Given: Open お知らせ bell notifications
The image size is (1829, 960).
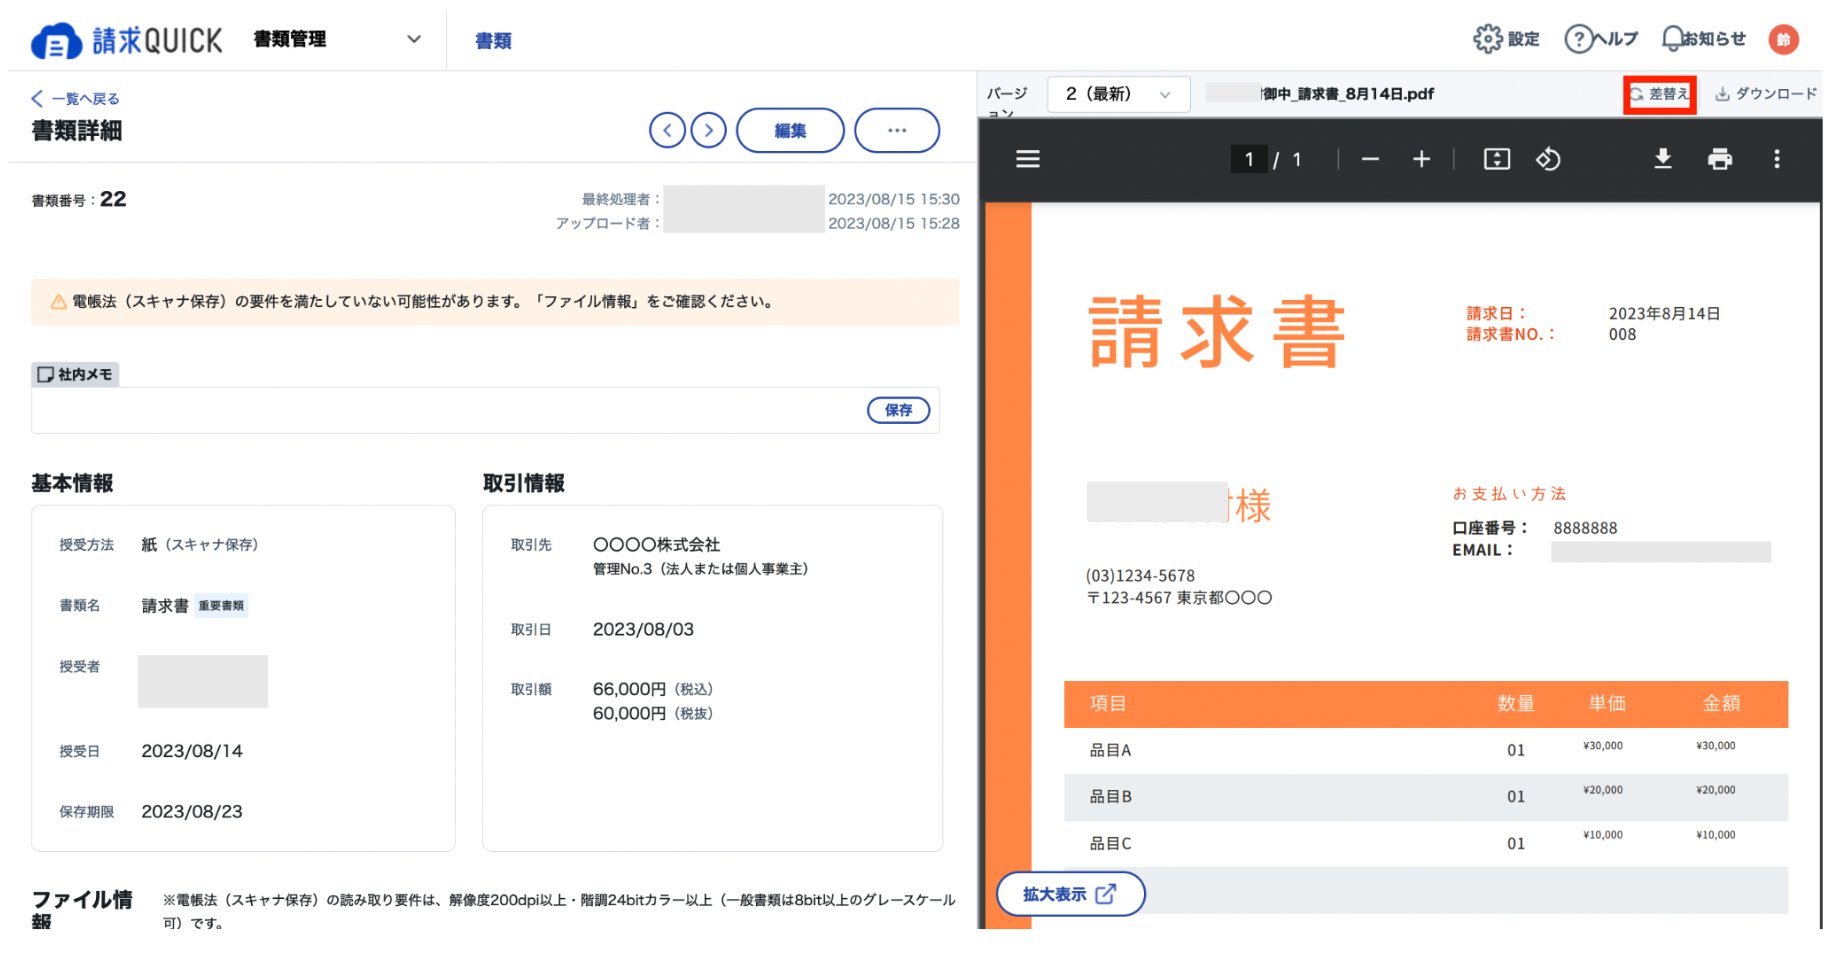Looking at the screenshot, I should [x=1671, y=39].
